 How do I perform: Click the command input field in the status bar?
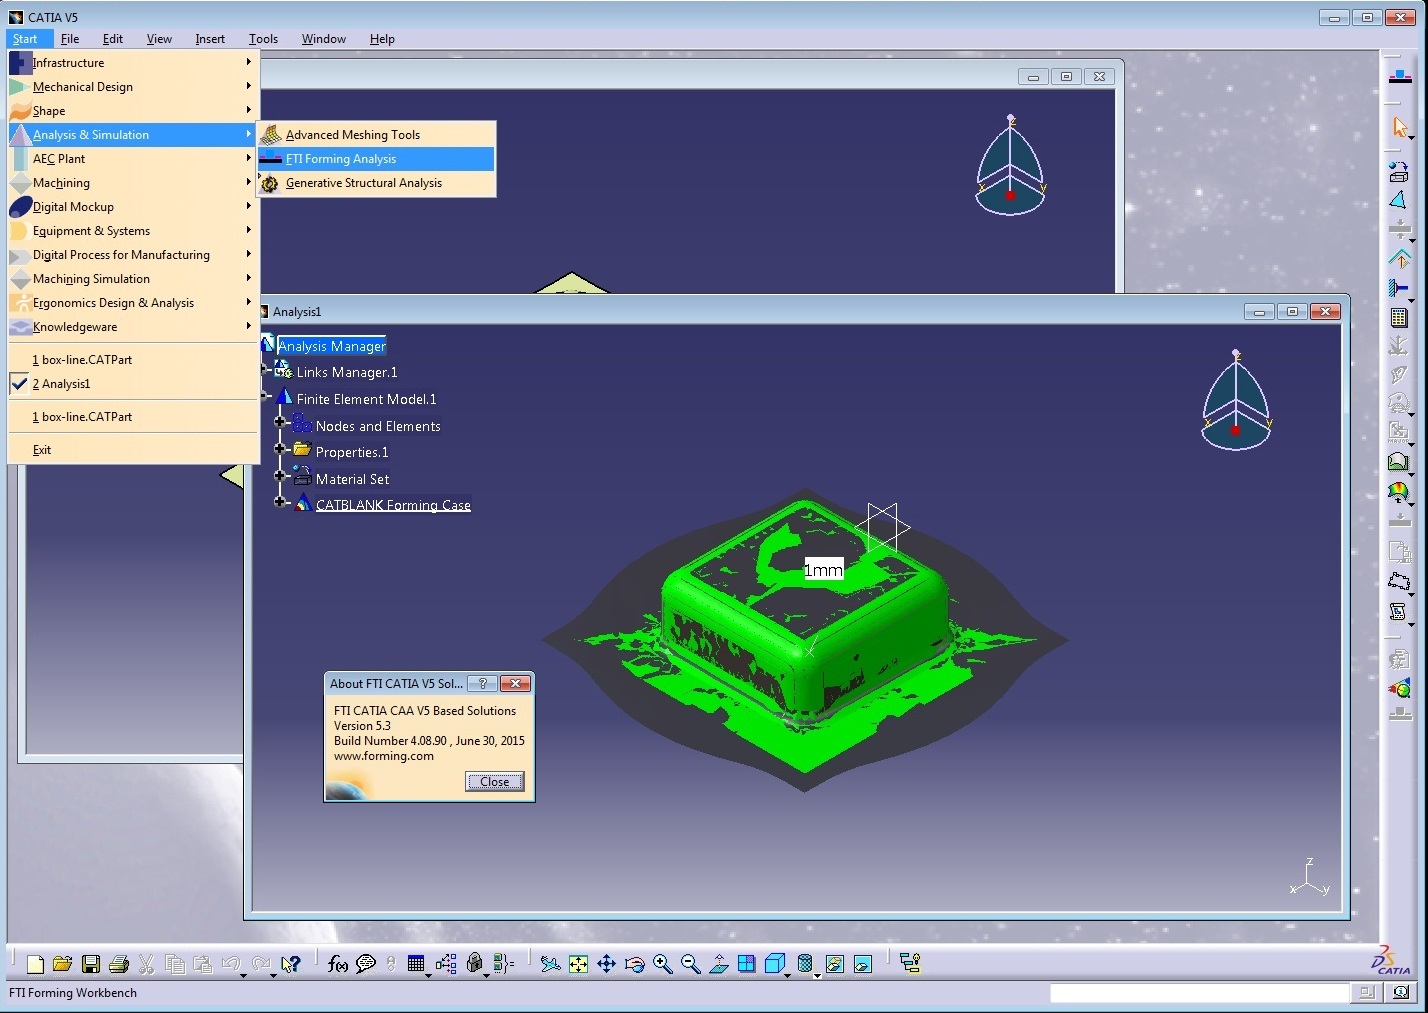(x=1199, y=993)
